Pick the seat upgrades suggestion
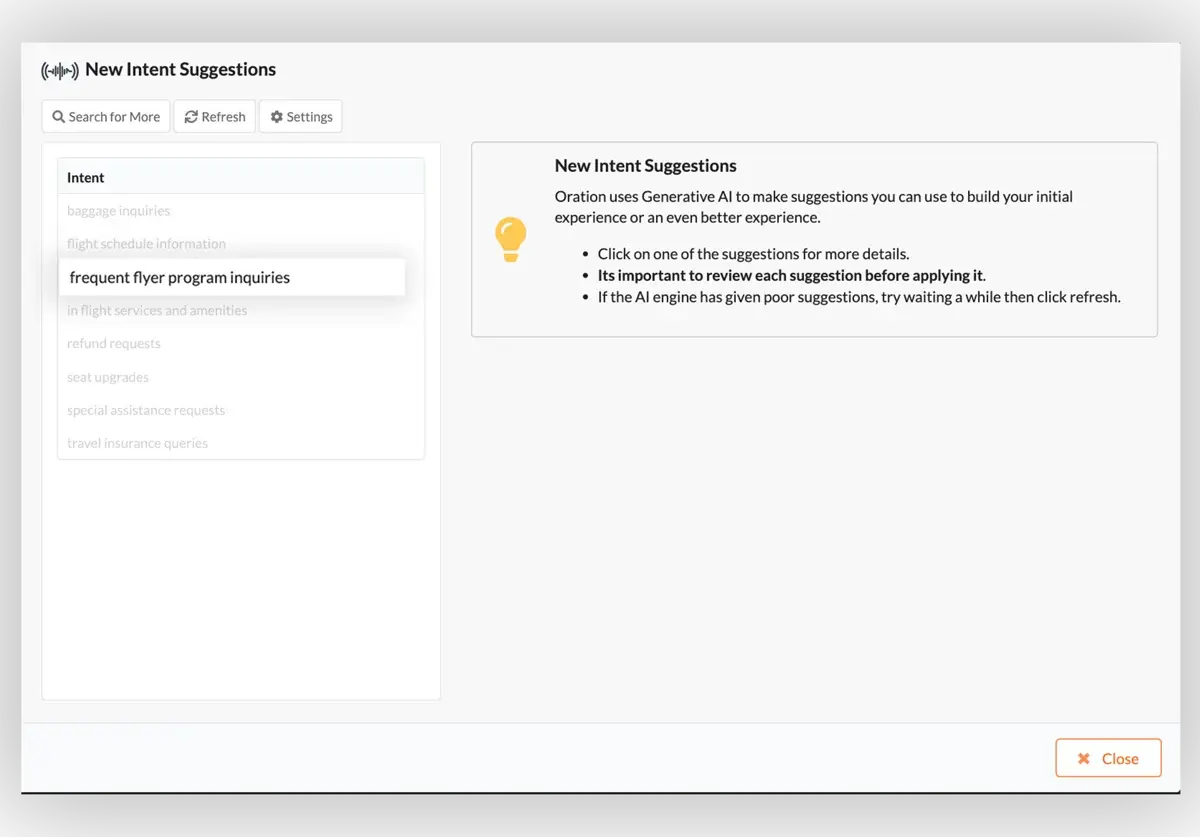The image size is (1200, 837). coord(108,378)
